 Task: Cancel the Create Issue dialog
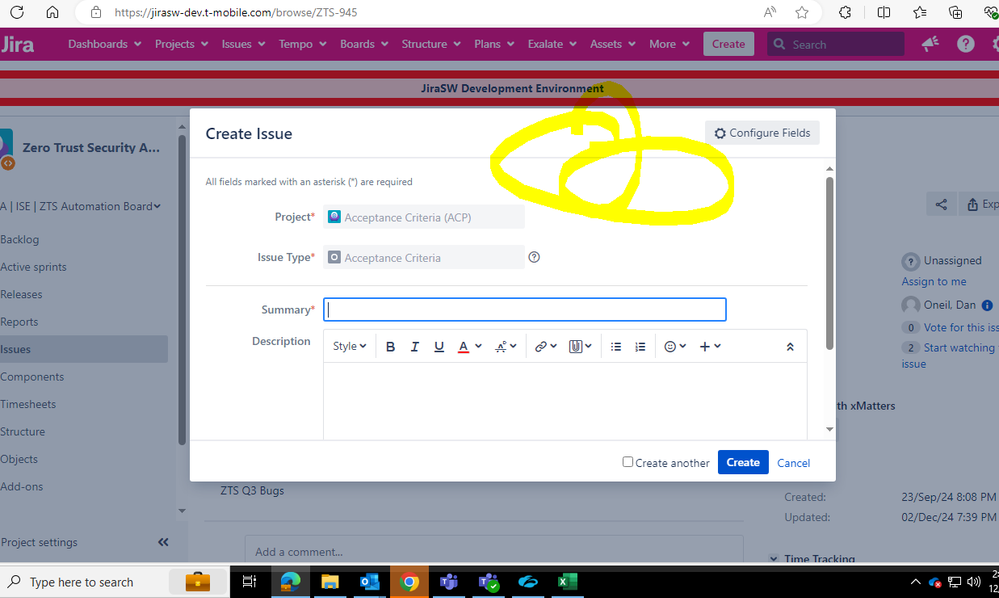coord(793,463)
